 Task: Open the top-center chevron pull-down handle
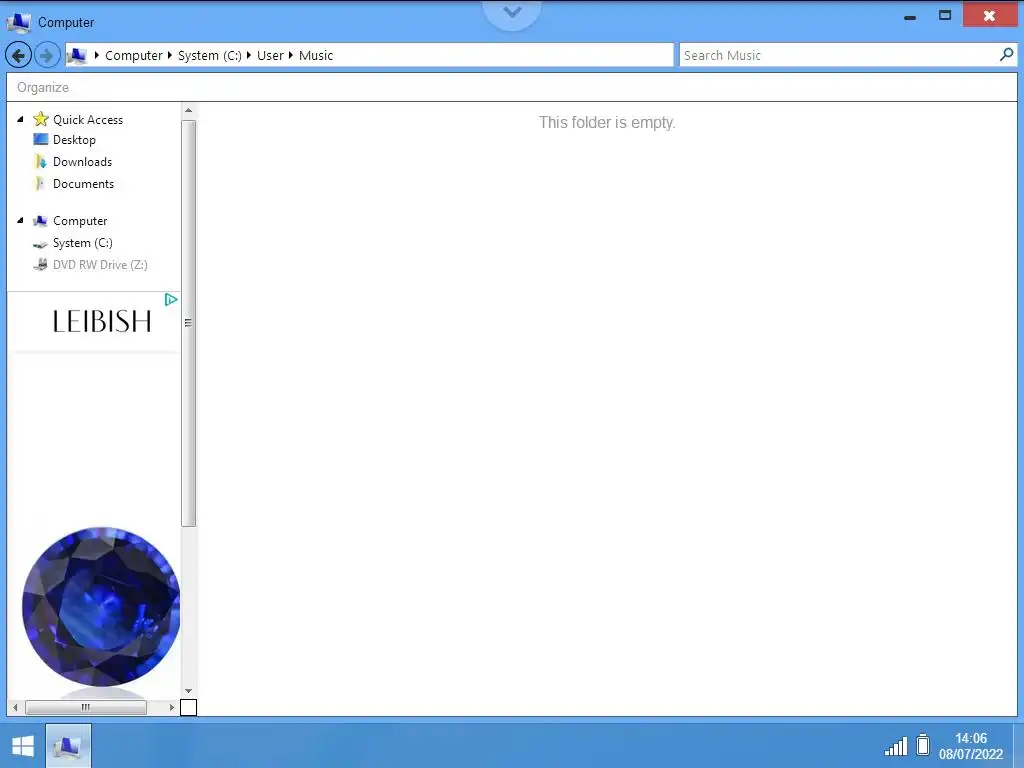click(513, 12)
